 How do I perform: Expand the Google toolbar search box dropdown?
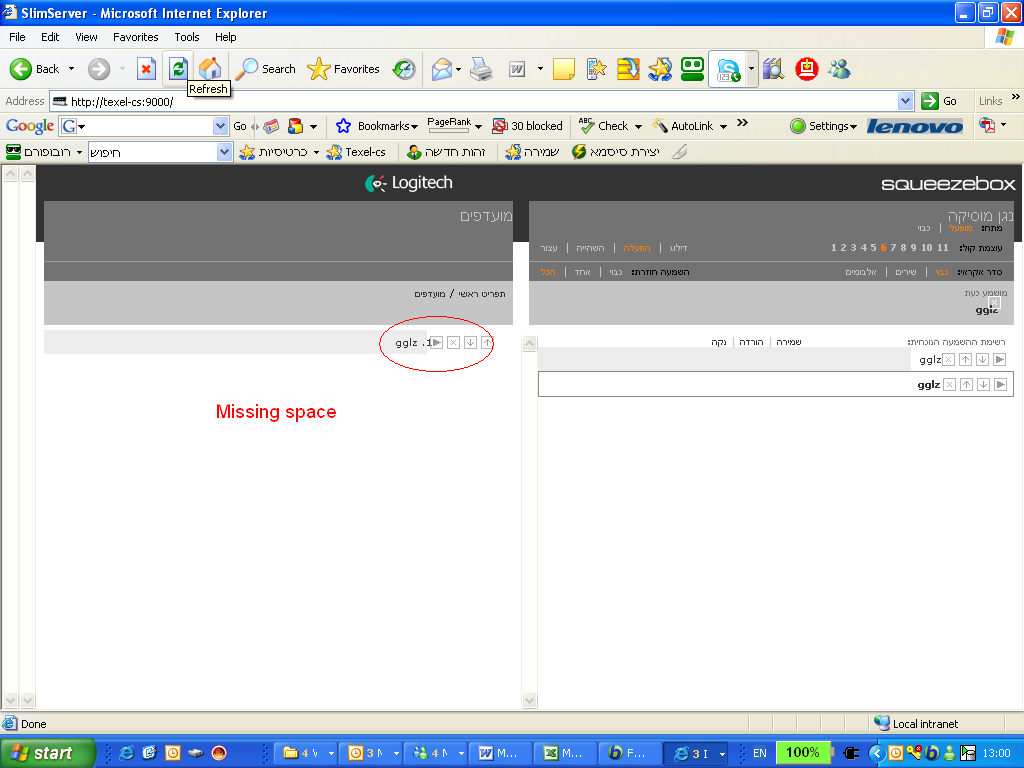(x=221, y=126)
